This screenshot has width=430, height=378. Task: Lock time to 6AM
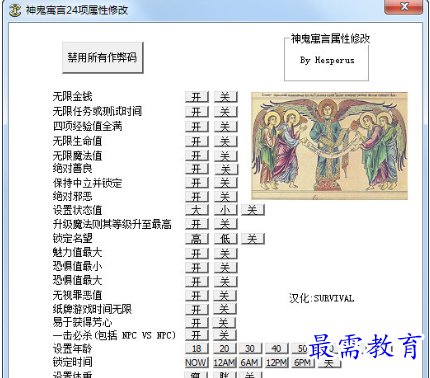(250, 362)
